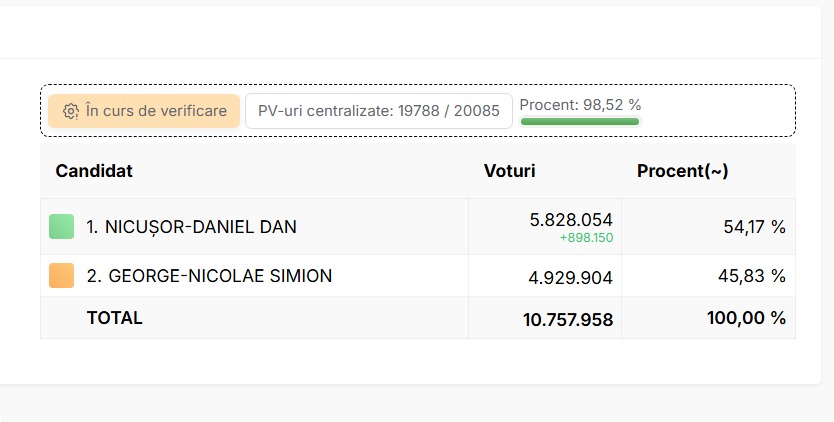Screen dimensions: 834x422
Task: Click the 'În curs de verificare' status badge
Action: click(144, 111)
